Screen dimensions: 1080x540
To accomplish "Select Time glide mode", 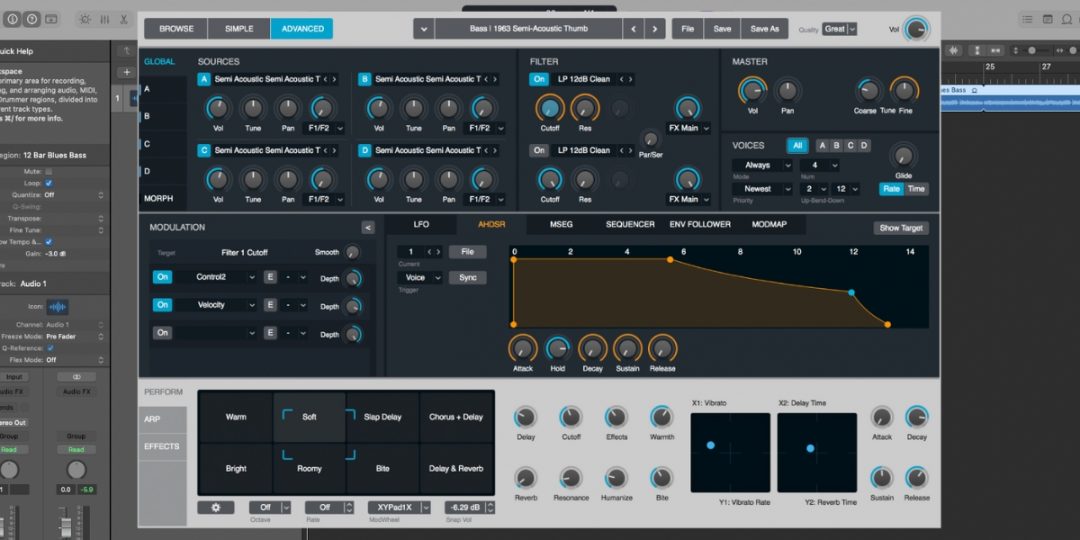I will point(916,189).
